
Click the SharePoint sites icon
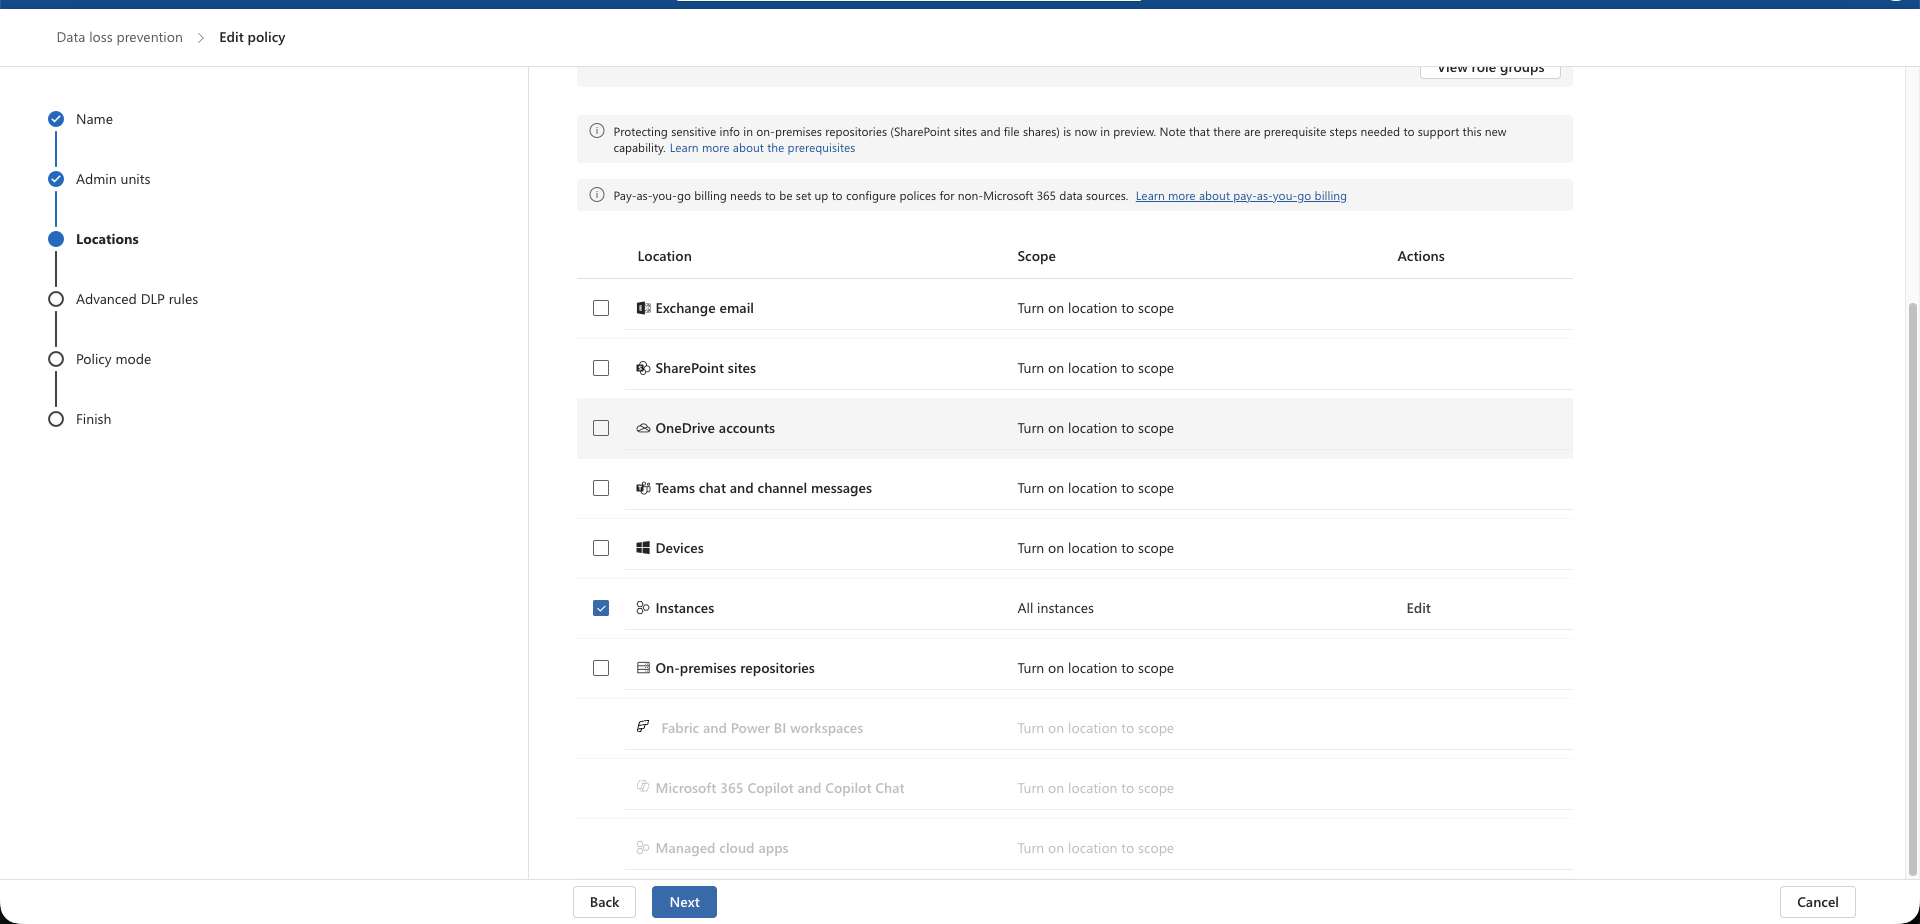point(643,368)
